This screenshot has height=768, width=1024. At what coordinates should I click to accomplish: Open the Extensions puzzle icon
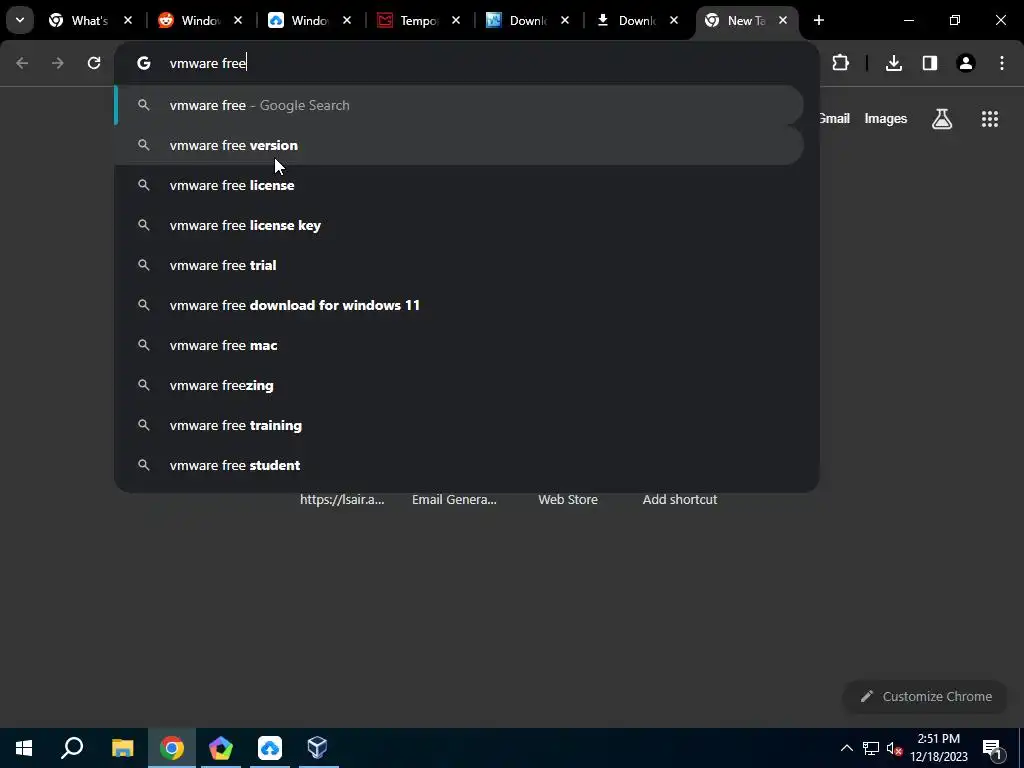pos(840,63)
